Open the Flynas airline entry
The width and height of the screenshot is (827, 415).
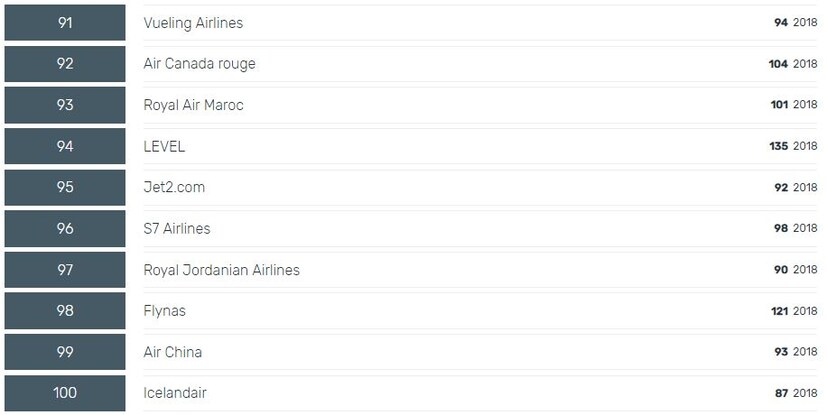point(164,310)
